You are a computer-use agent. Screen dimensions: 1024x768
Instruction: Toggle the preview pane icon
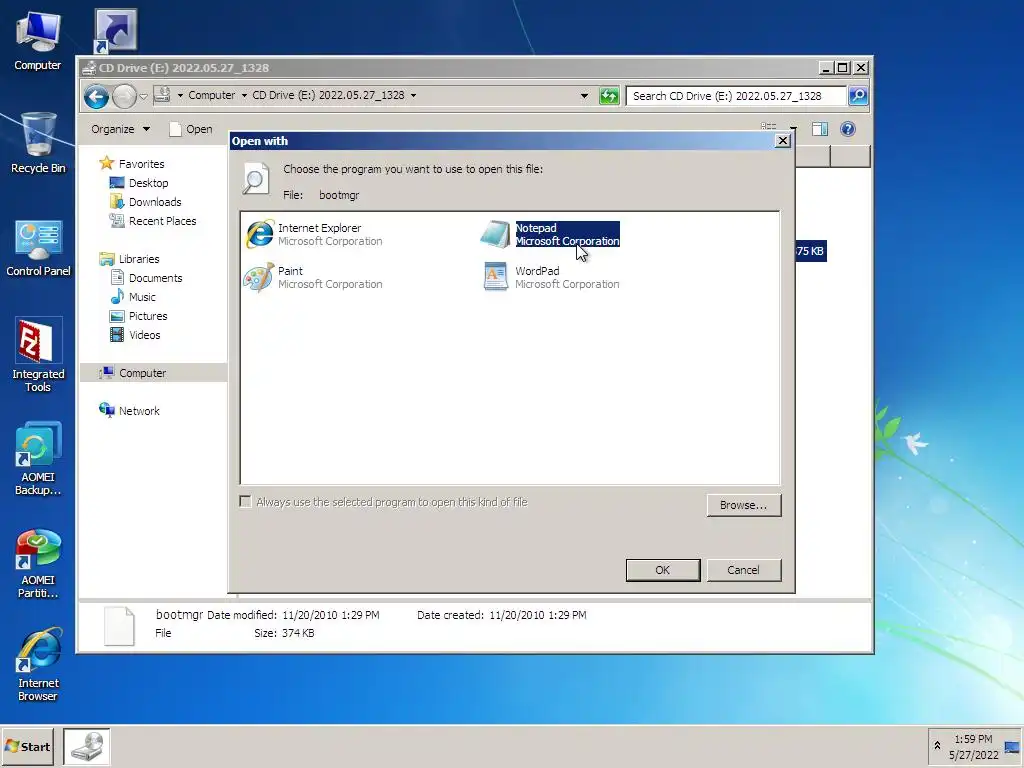(x=820, y=129)
